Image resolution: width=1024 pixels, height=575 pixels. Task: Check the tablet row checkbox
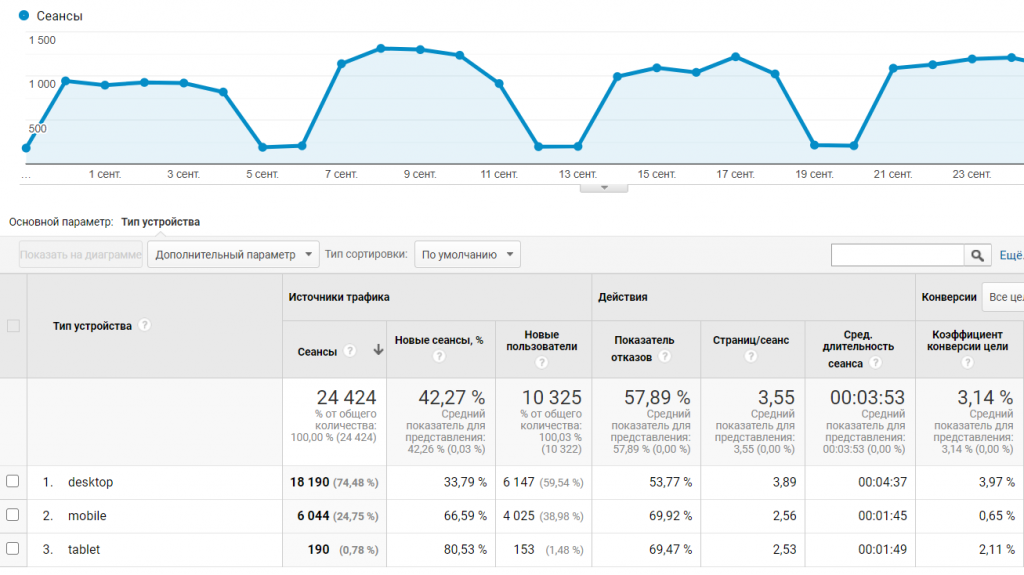13,549
